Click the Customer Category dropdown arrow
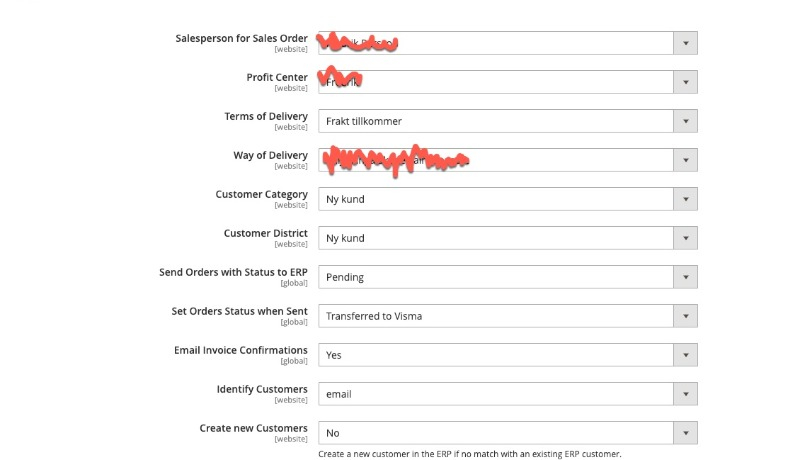The image size is (800, 460). click(685, 199)
